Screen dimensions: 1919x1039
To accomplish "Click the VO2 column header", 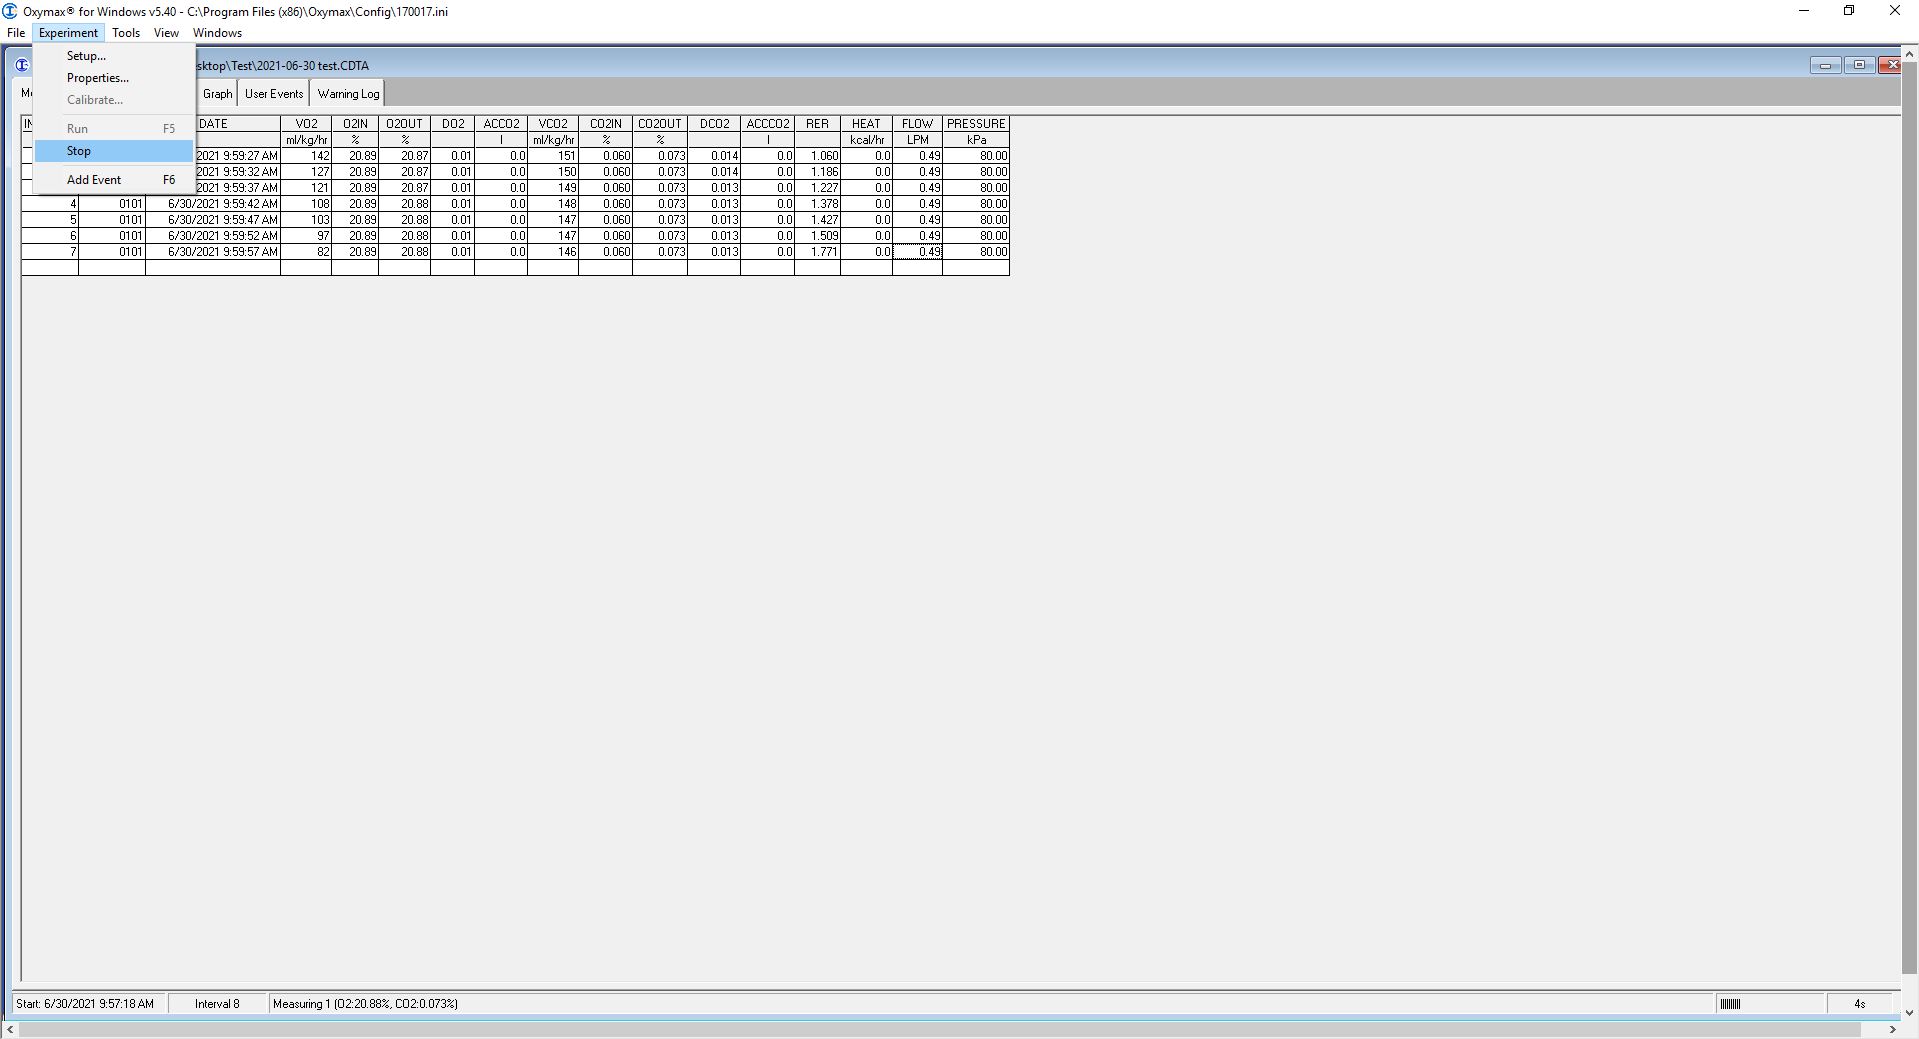I will (x=306, y=124).
